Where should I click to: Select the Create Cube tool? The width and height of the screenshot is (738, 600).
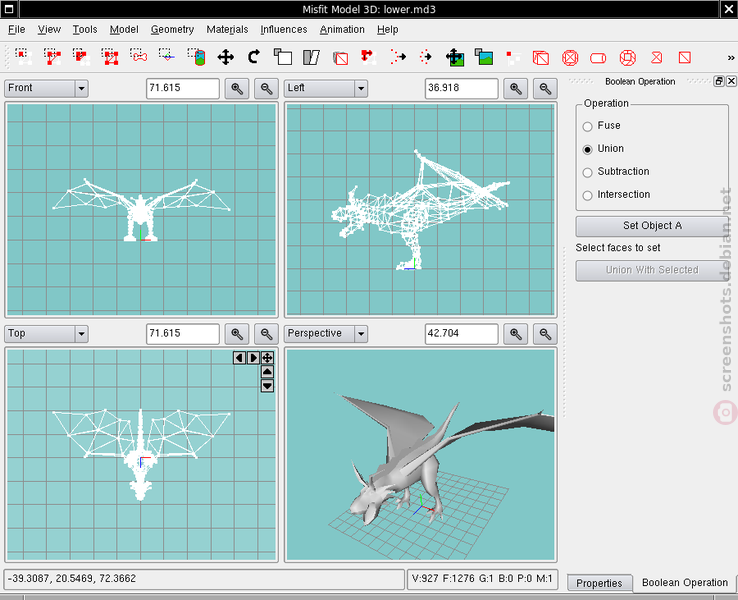click(x=541, y=58)
